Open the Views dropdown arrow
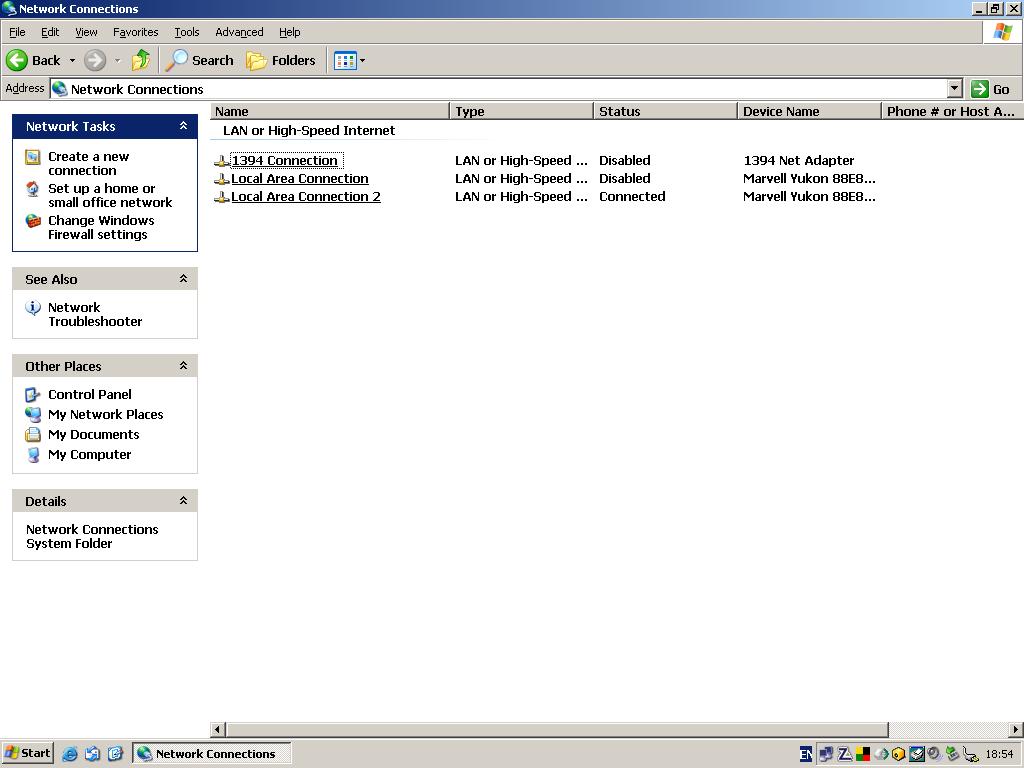The image size is (1024, 768). tap(362, 61)
